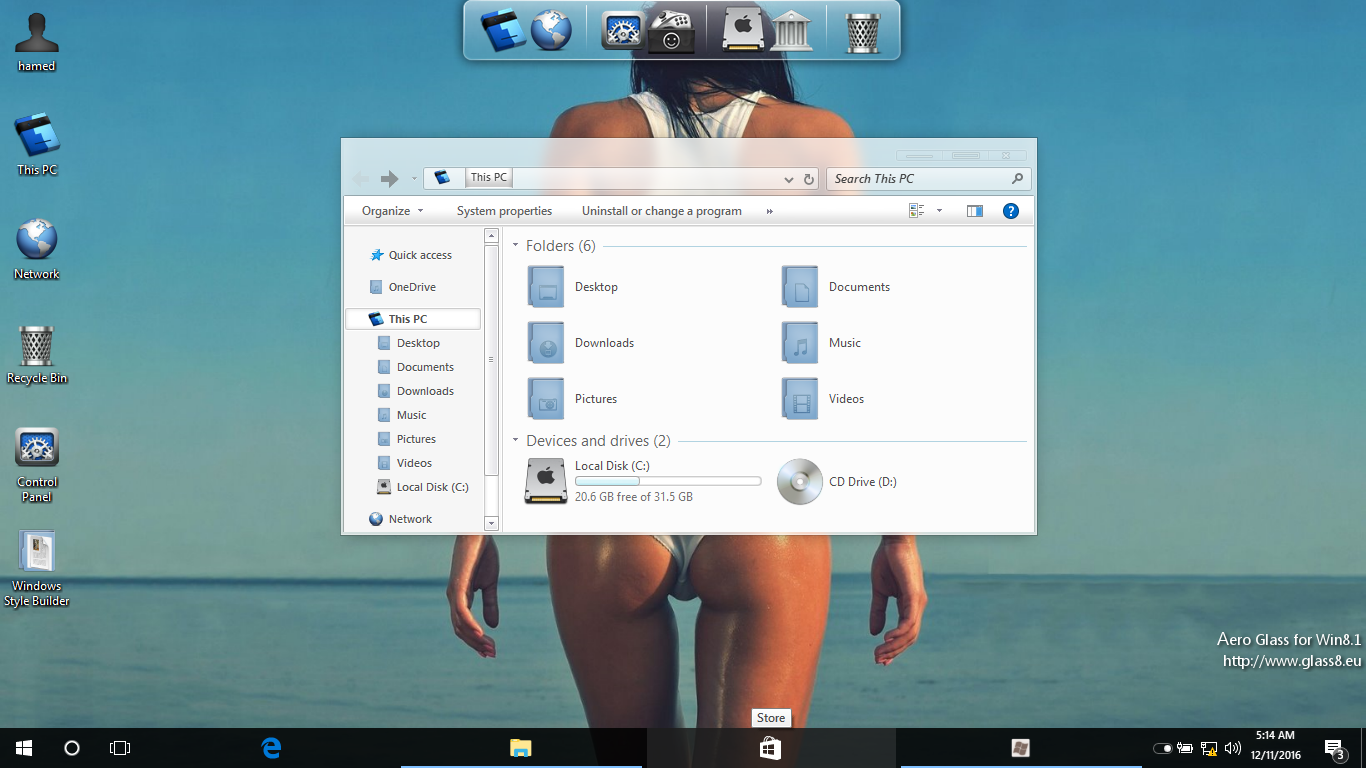The width and height of the screenshot is (1366, 768).
Task: Click the Store icon in taskbar
Action: click(x=770, y=748)
